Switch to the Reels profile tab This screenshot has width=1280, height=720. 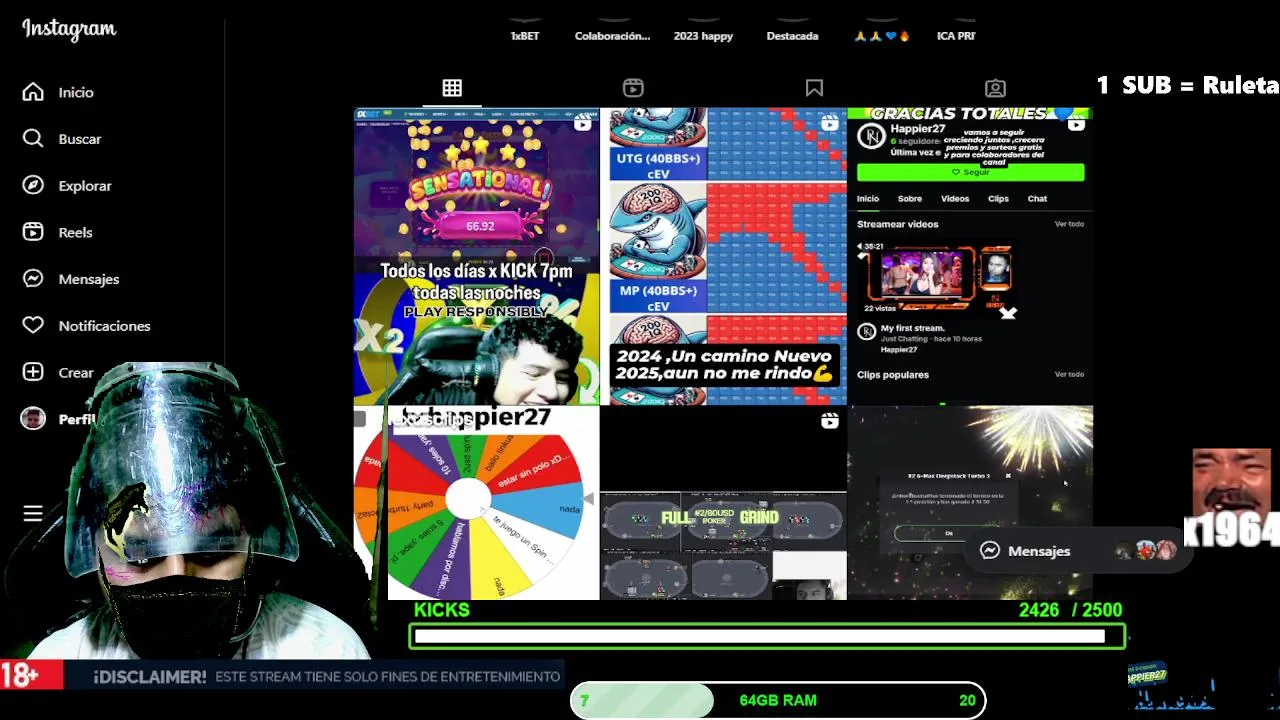click(633, 88)
